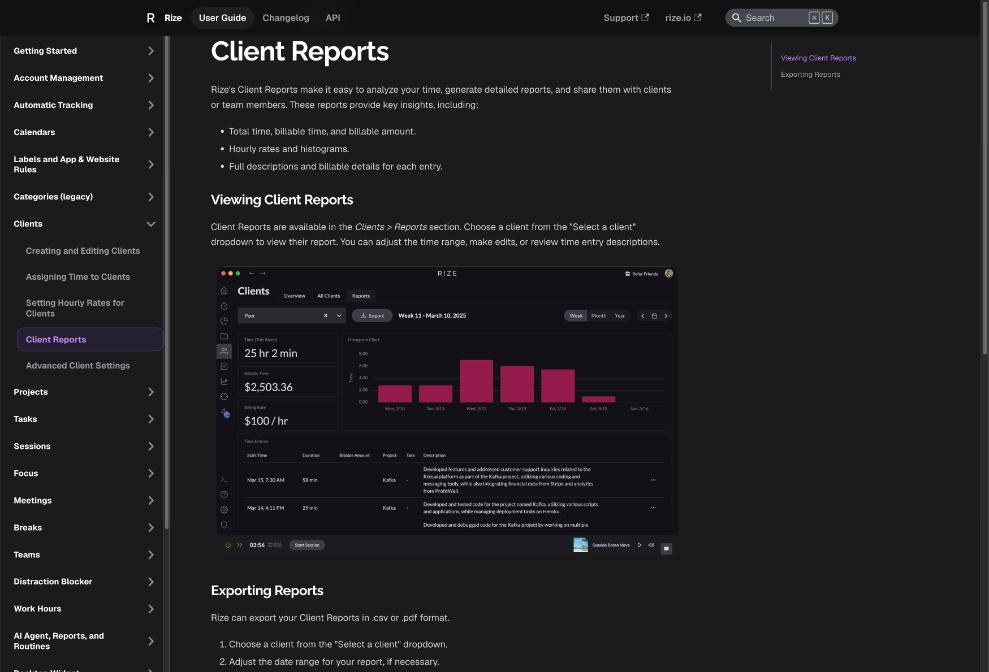Expand the Teams section

pyautogui.click(x=84, y=555)
